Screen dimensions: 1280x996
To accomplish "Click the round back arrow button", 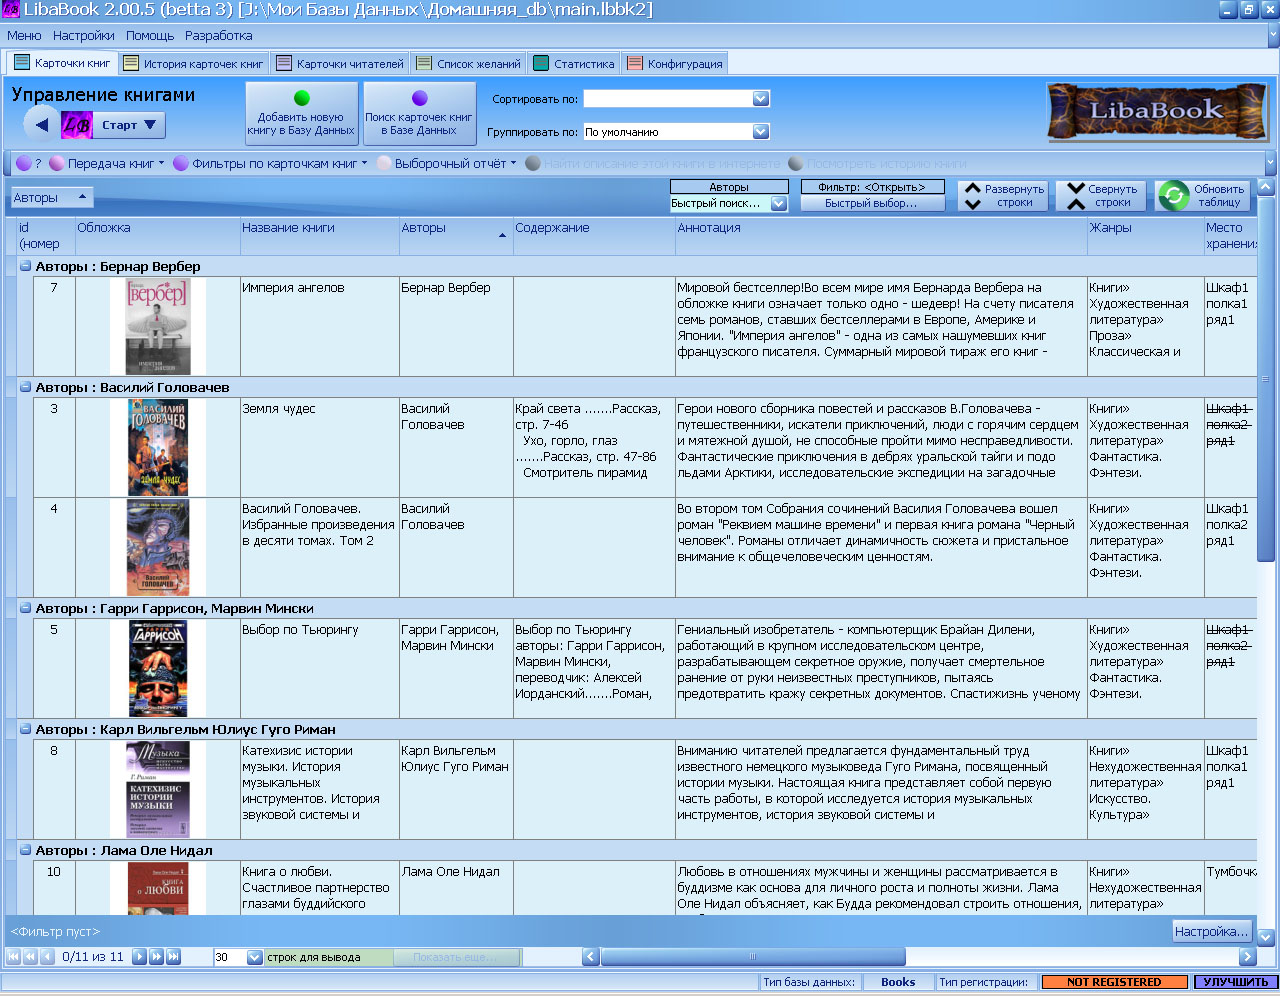I will (40, 125).
